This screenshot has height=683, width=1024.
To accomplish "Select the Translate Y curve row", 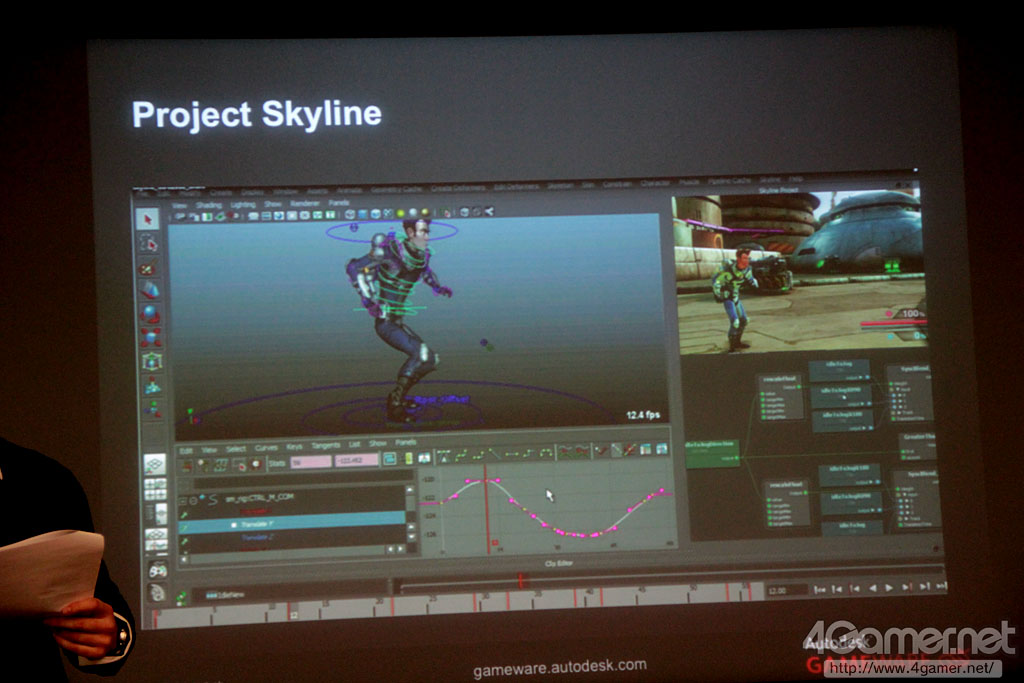I will pyautogui.click(x=292, y=524).
